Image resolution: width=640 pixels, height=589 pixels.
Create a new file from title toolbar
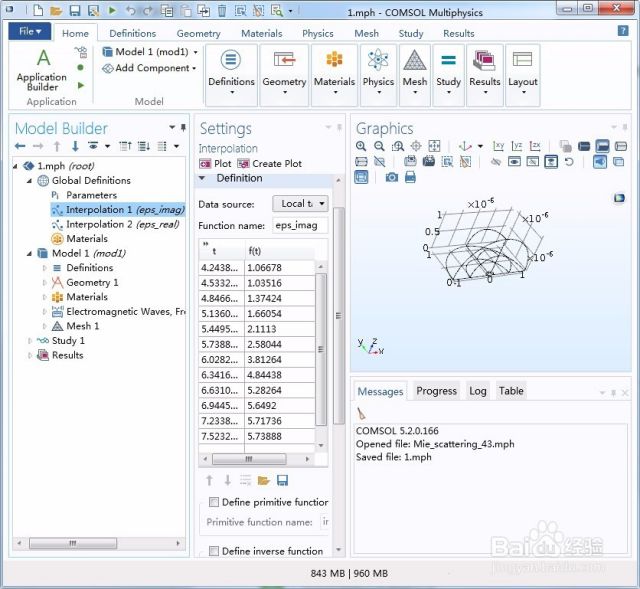tap(38, 10)
